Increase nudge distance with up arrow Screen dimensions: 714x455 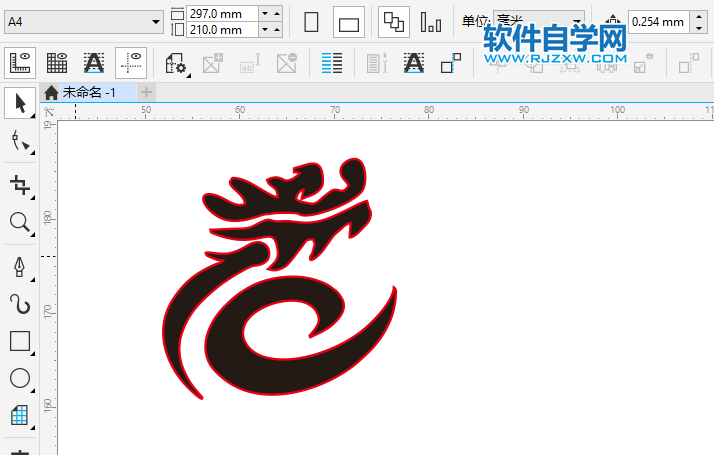699,16
